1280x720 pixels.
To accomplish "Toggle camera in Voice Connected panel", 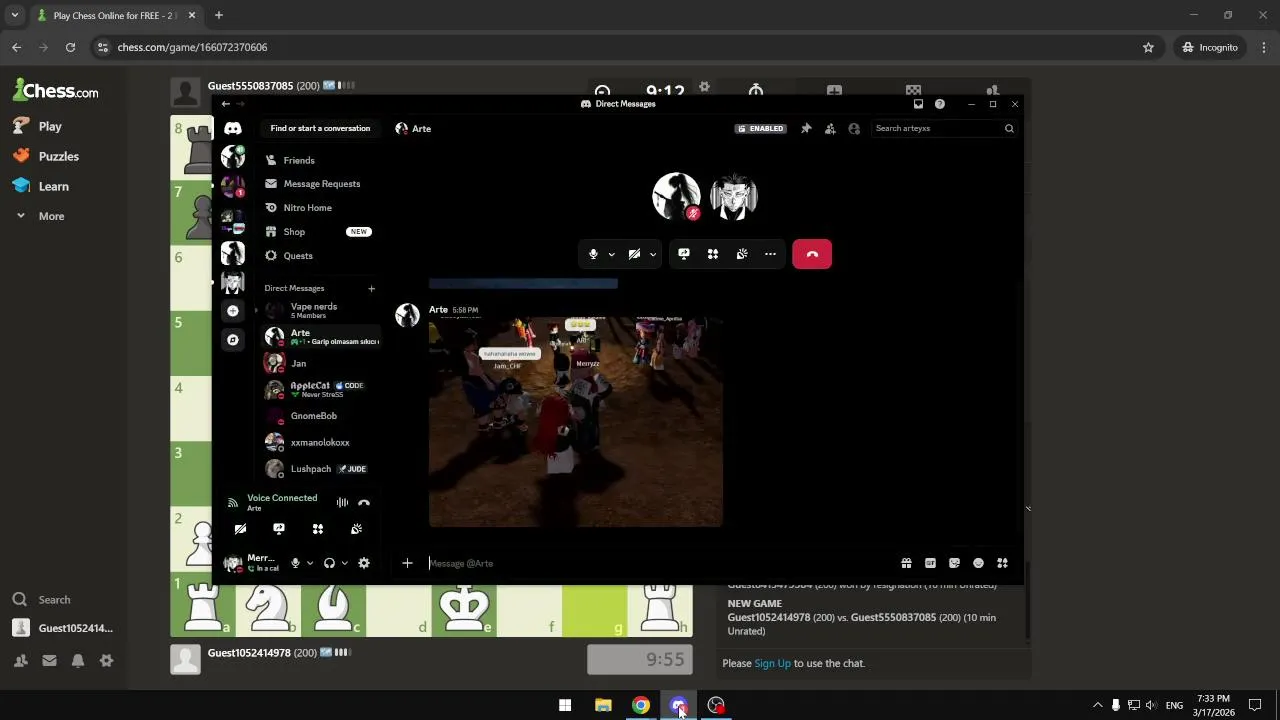I will point(240,529).
